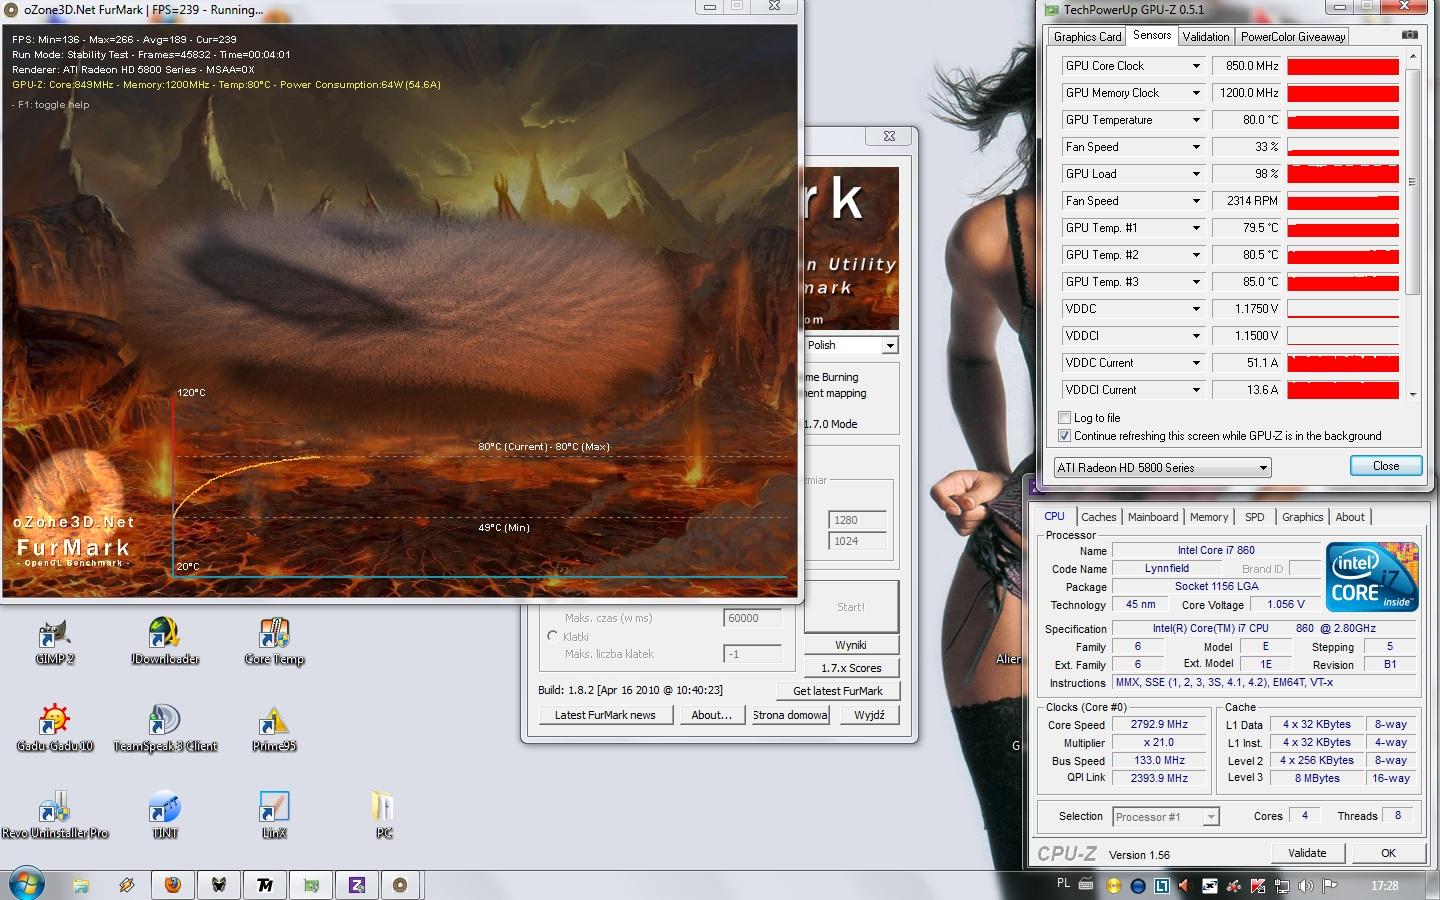Open ATI Radeon HD 5800 Series device dropdown

(x=1162, y=468)
